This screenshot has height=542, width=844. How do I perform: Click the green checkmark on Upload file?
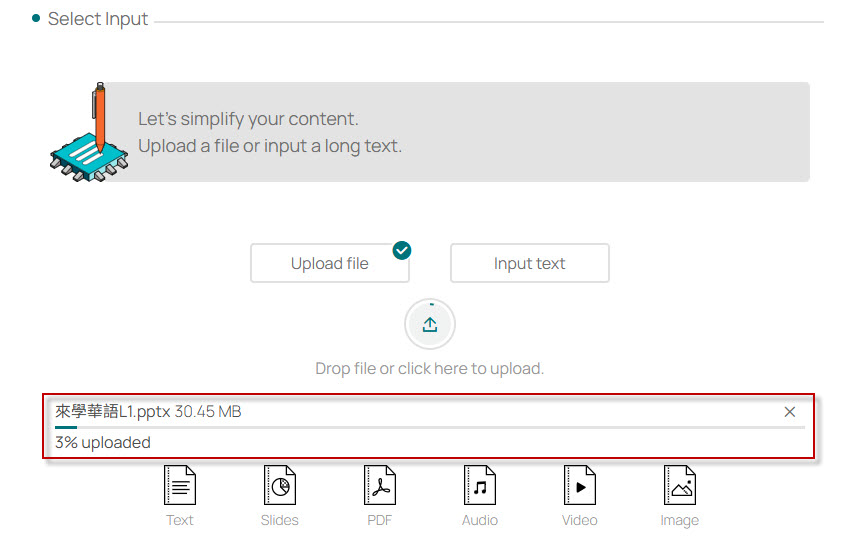(402, 250)
